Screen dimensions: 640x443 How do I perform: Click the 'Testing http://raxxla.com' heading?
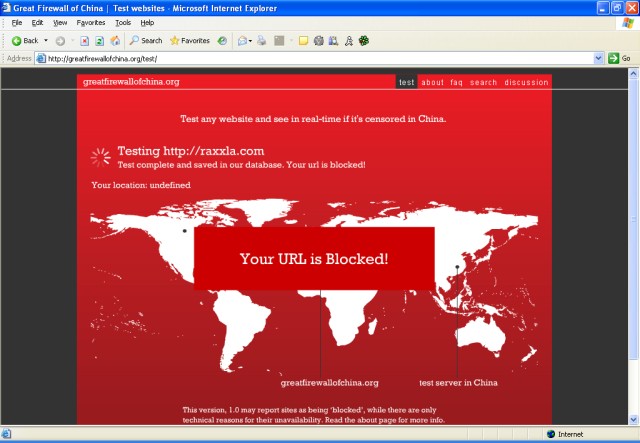(x=191, y=151)
